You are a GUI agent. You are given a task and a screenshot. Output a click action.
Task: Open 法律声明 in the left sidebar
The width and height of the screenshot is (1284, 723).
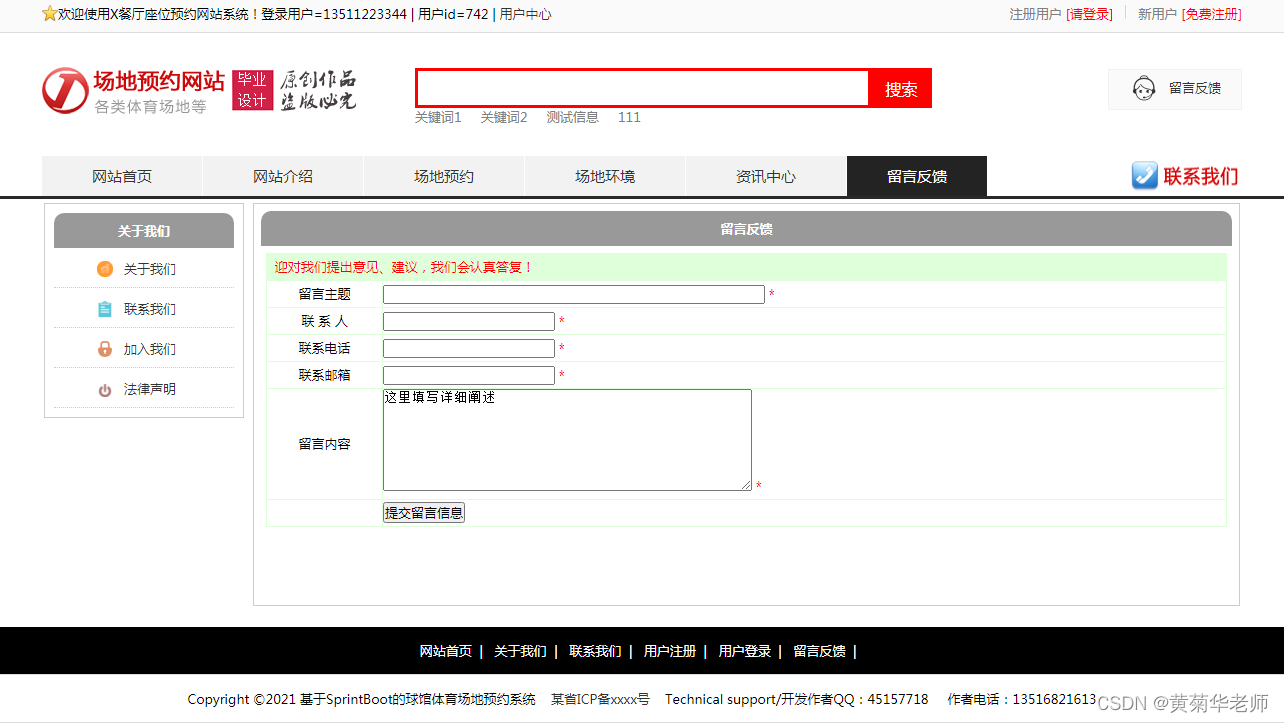click(x=150, y=389)
